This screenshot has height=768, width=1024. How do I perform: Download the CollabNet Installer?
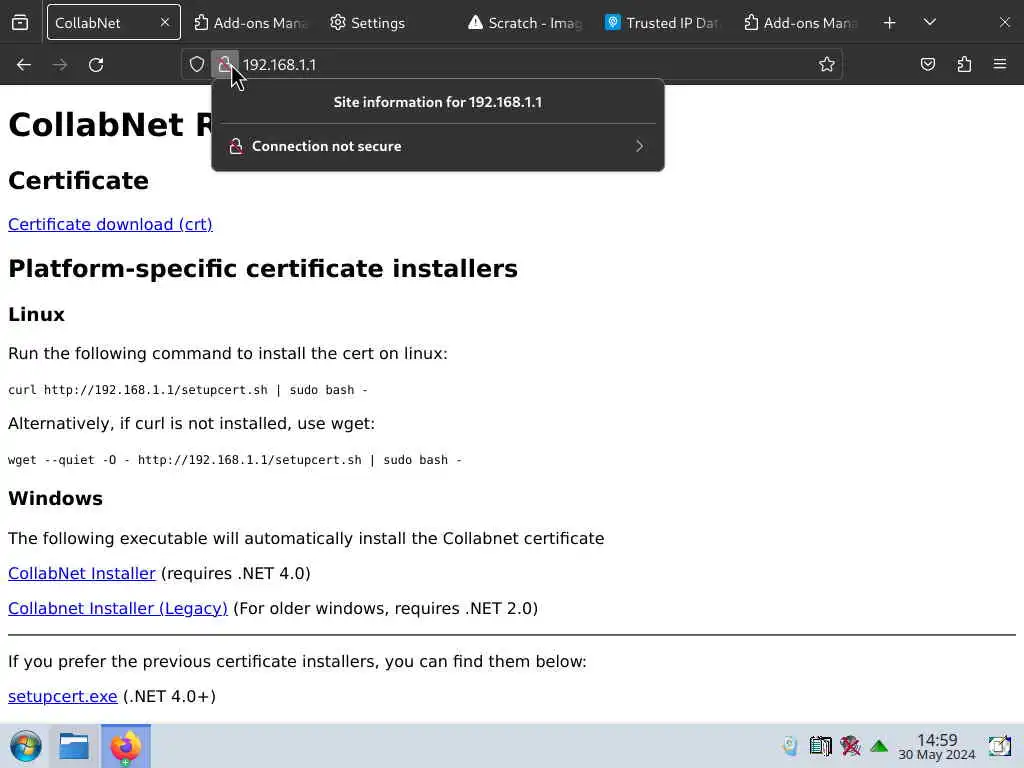pos(82,573)
